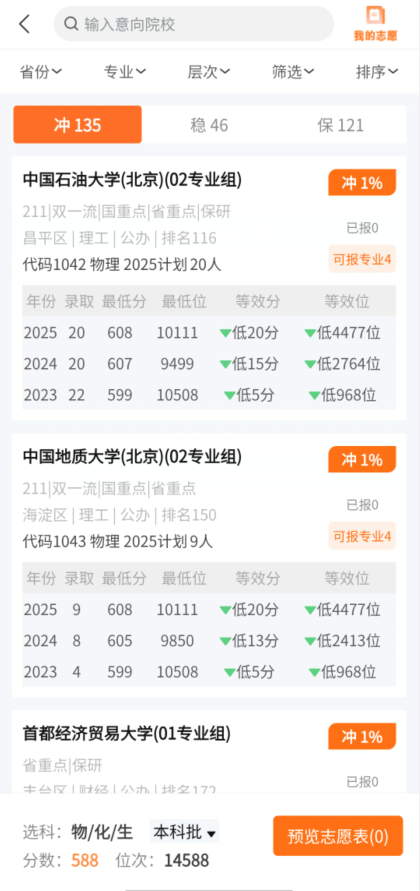Open the 层次 dropdown
This screenshot has height=891, width=420.
click(209, 72)
